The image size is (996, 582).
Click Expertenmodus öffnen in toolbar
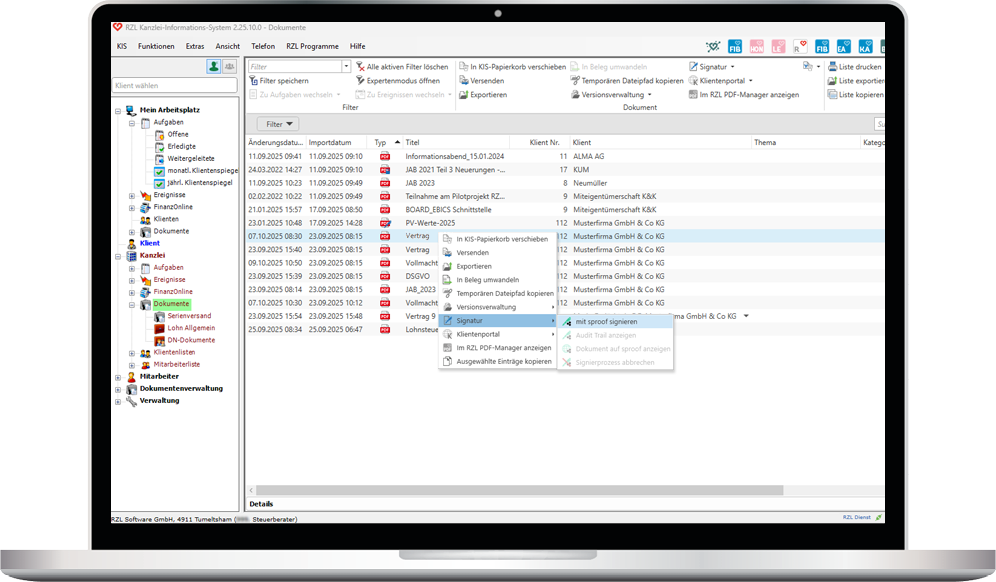point(398,81)
